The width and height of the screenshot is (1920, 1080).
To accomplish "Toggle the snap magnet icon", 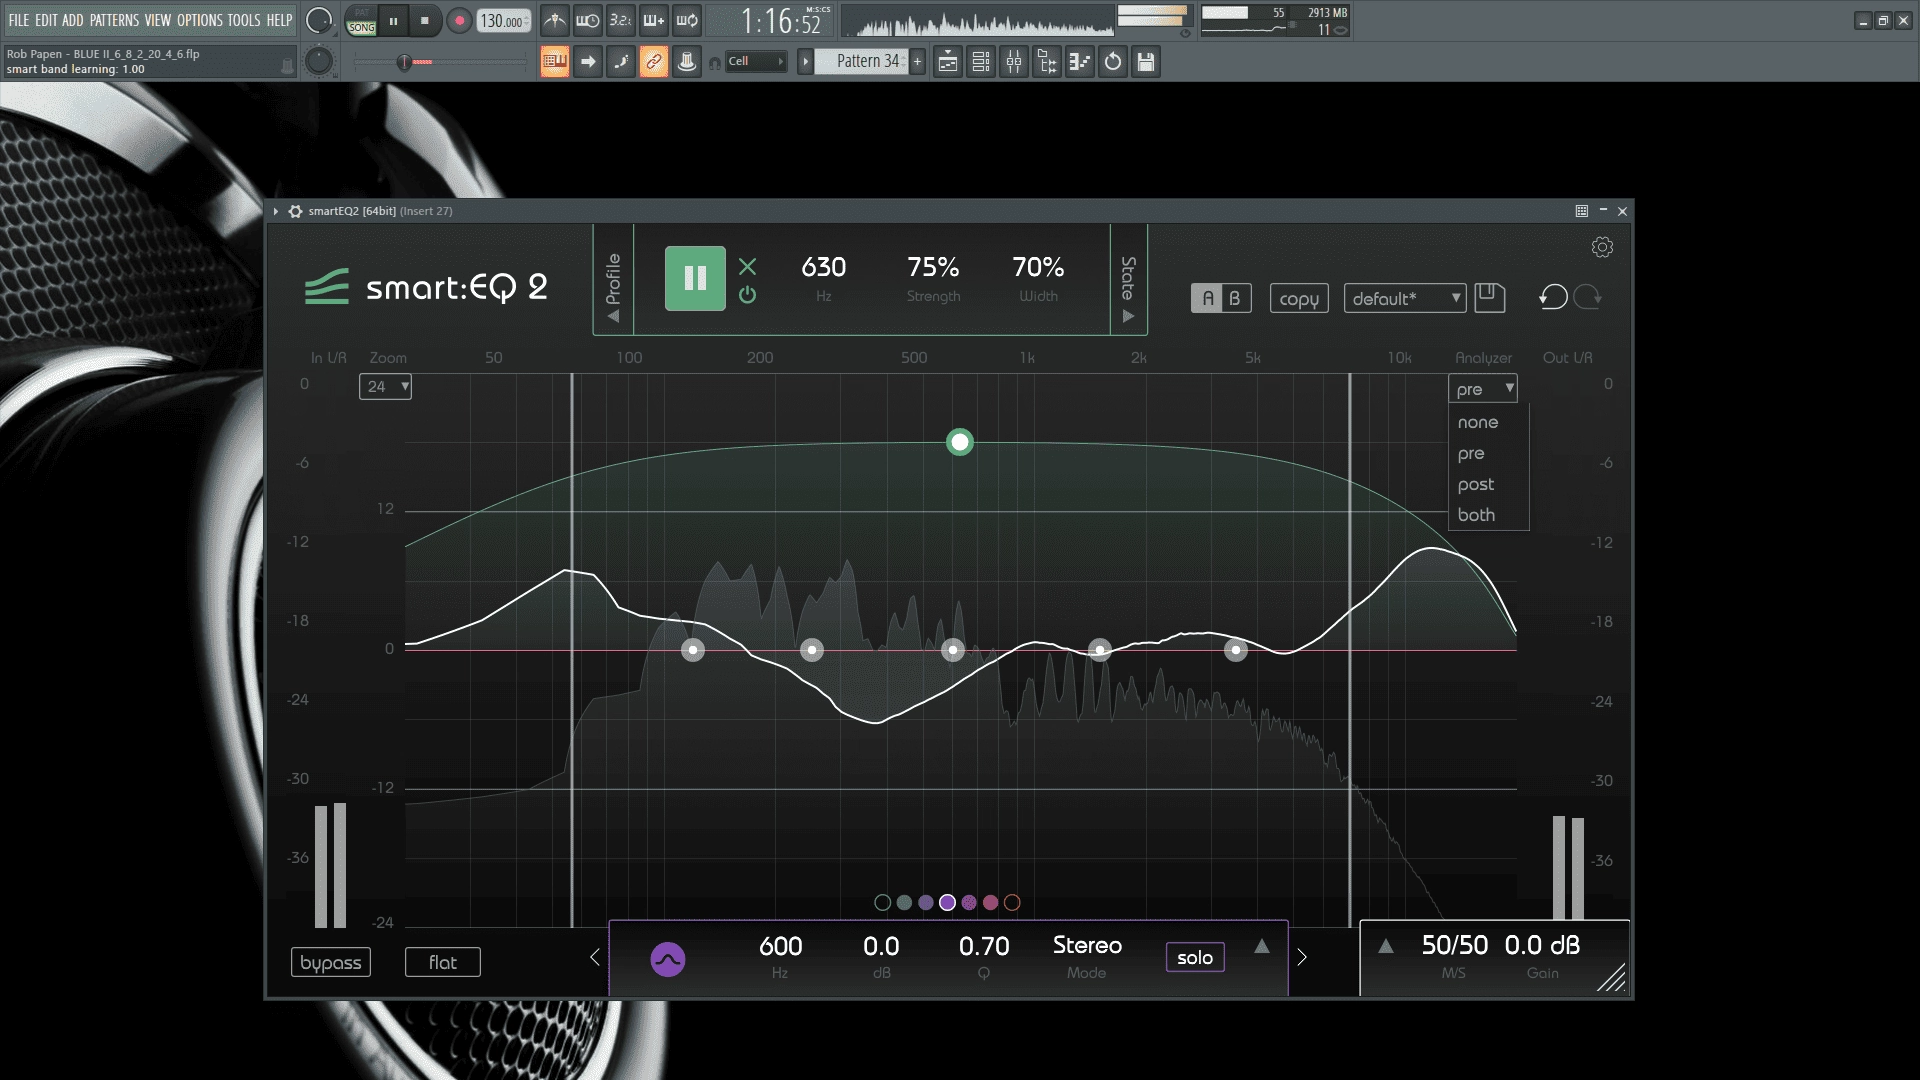I will click(714, 62).
